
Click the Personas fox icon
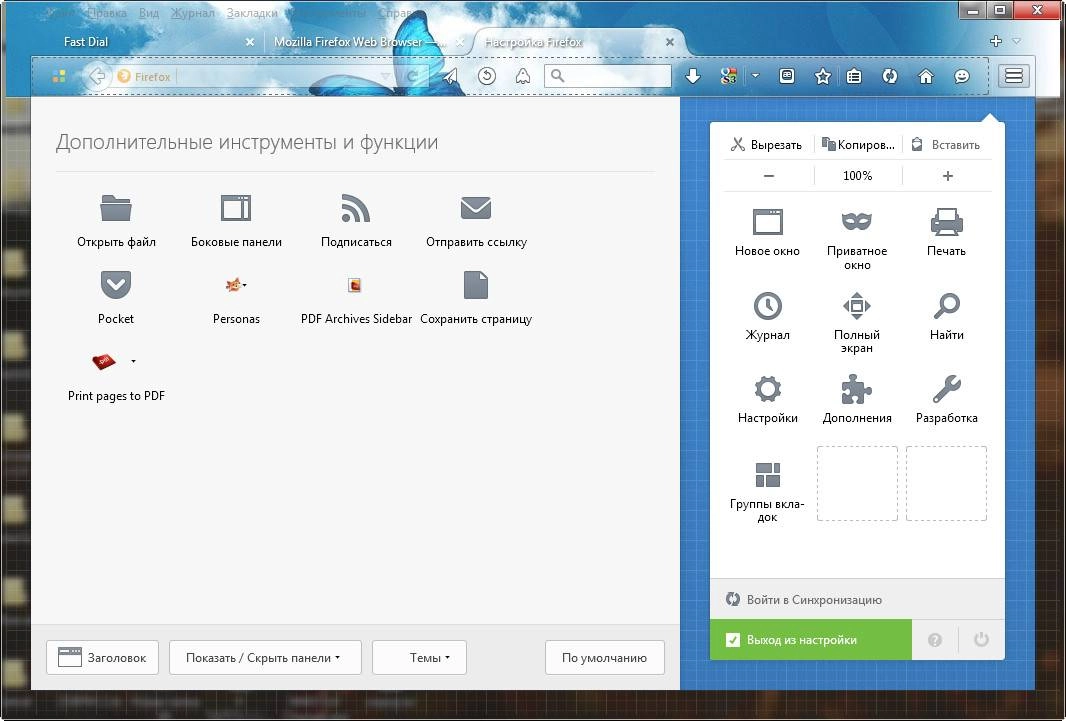coord(233,285)
